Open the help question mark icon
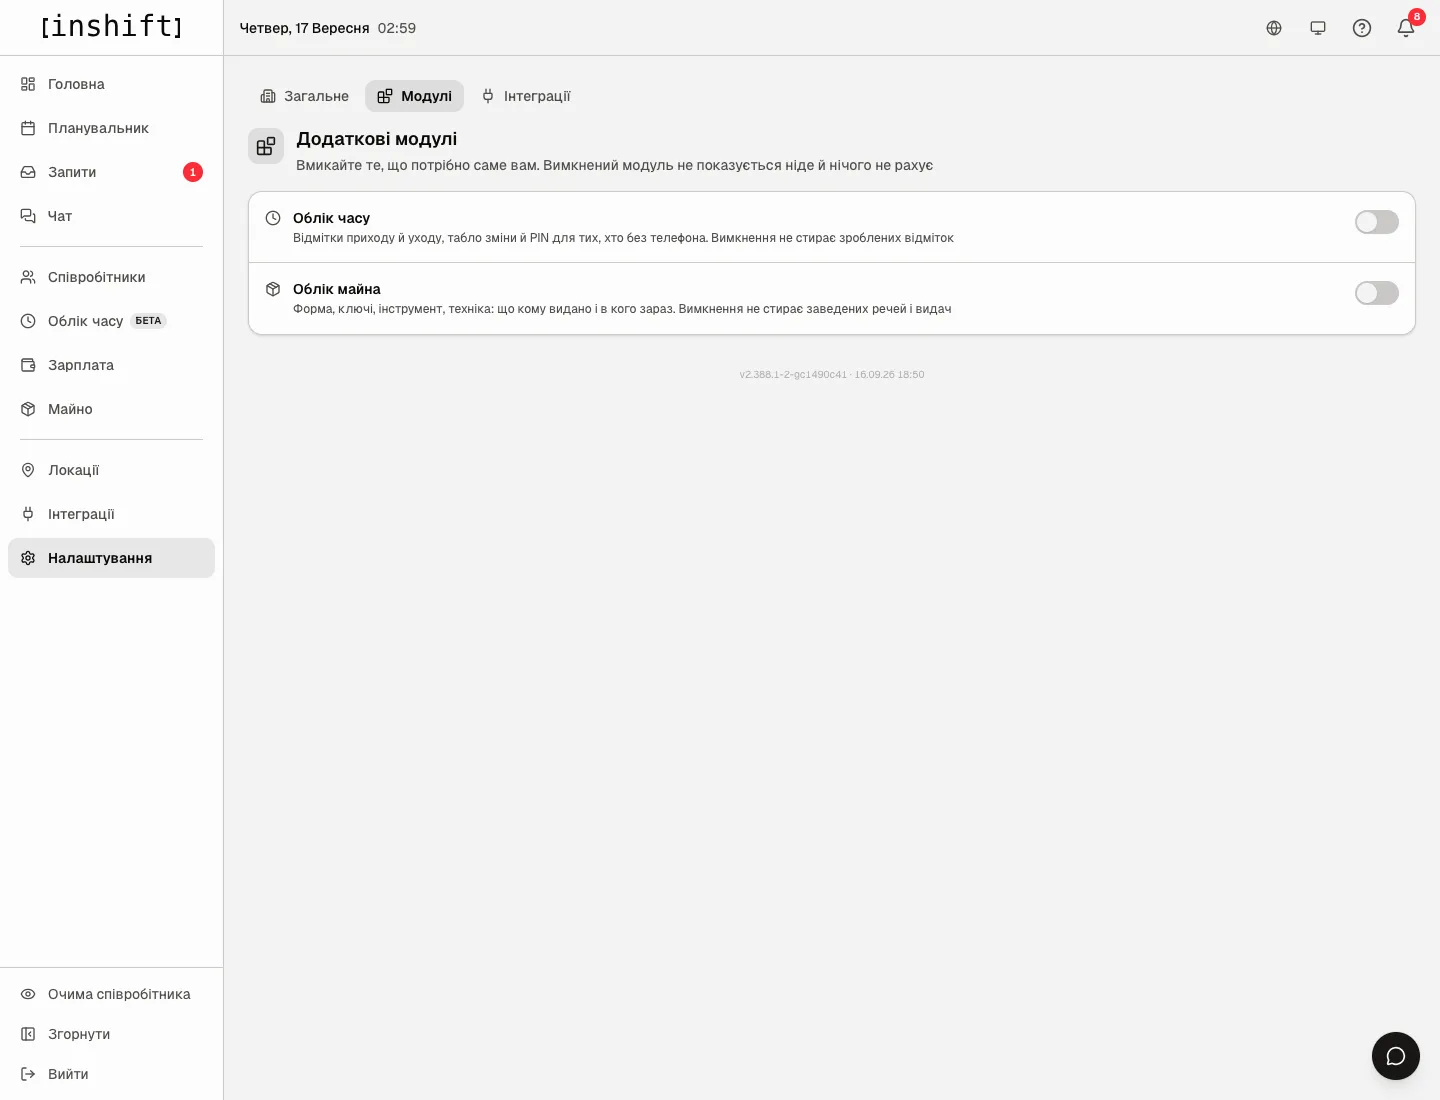This screenshot has height=1100, width=1440. tap(1362, 28)
